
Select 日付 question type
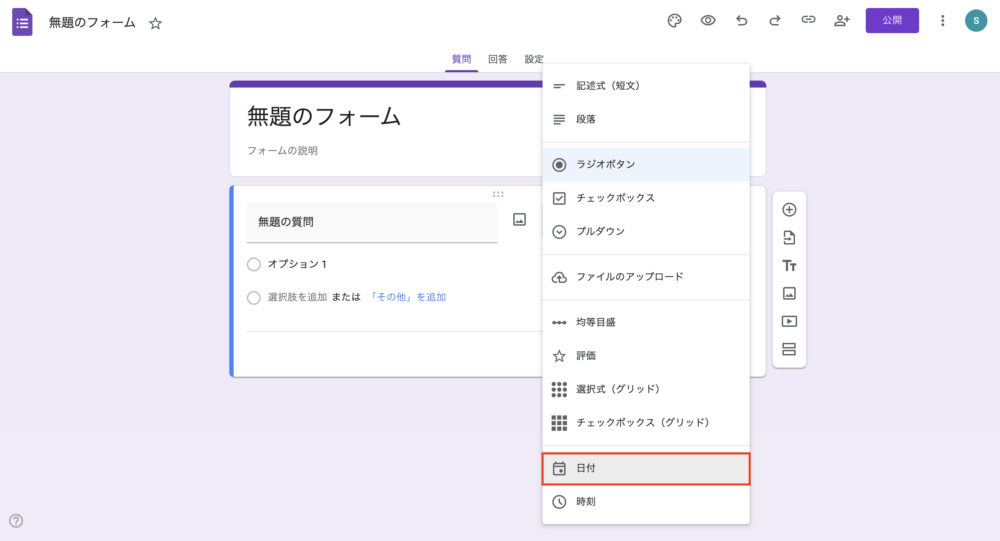646,468
